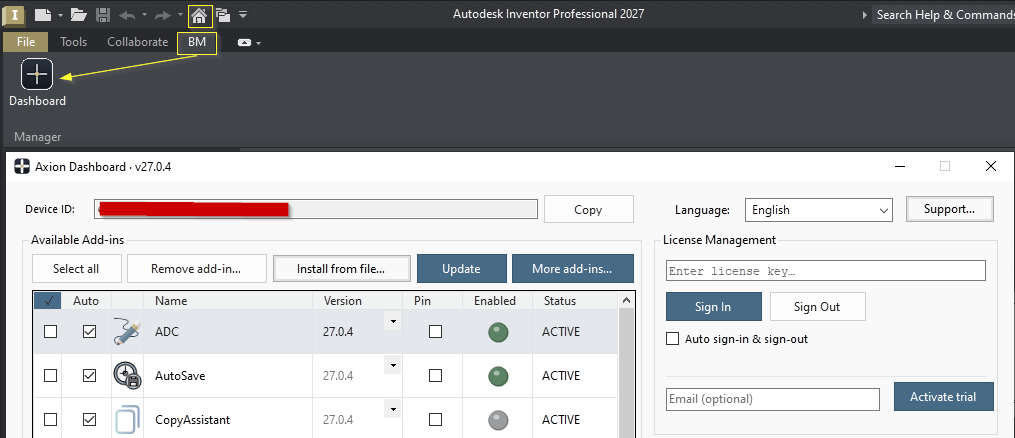
Task: Open version dropdown for AutoSave
Action: 392,365
